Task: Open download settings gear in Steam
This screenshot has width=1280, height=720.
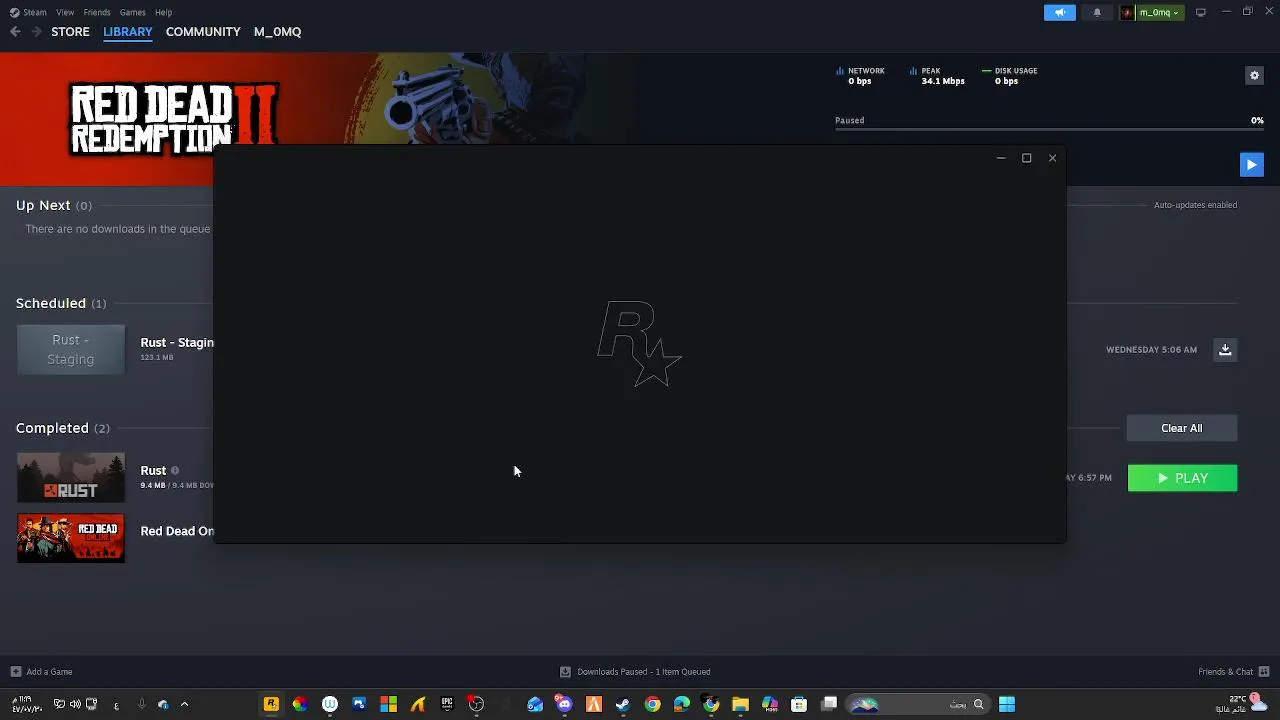Action: (x=1254, y=75)
